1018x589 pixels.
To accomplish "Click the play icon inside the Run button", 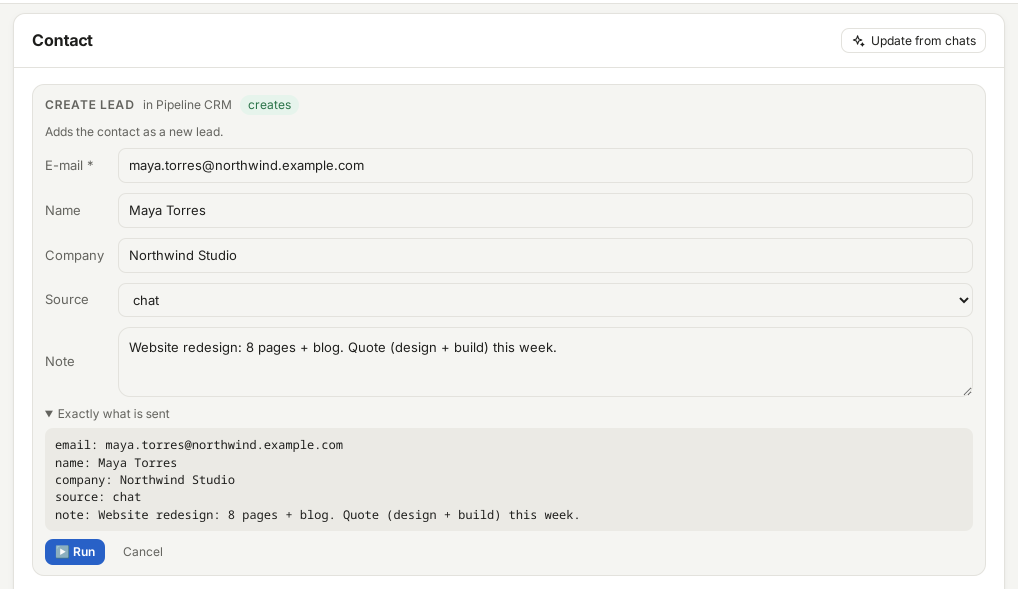I will (62, 552).
